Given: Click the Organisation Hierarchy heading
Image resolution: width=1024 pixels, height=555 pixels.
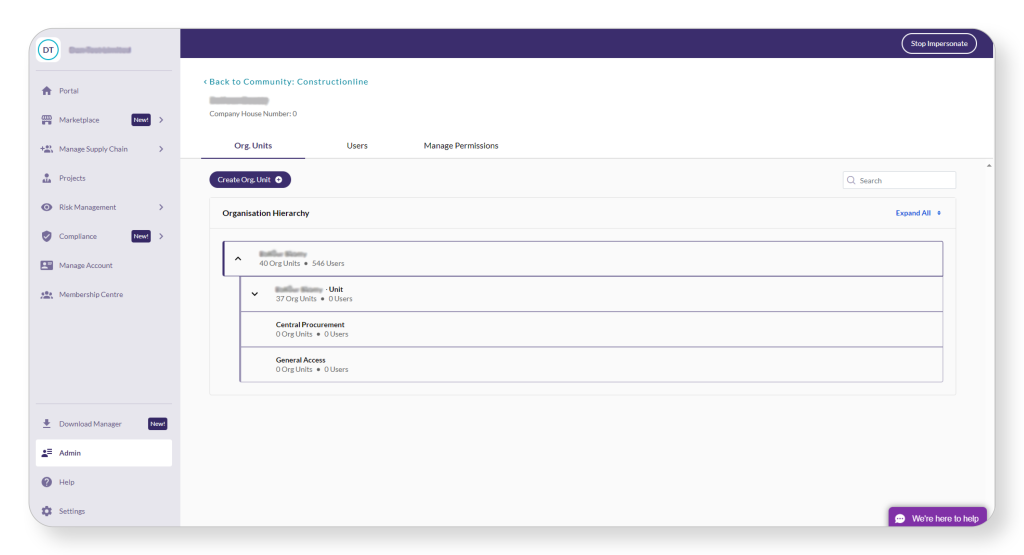Looking at the screenshot, I should click(266, 213).
